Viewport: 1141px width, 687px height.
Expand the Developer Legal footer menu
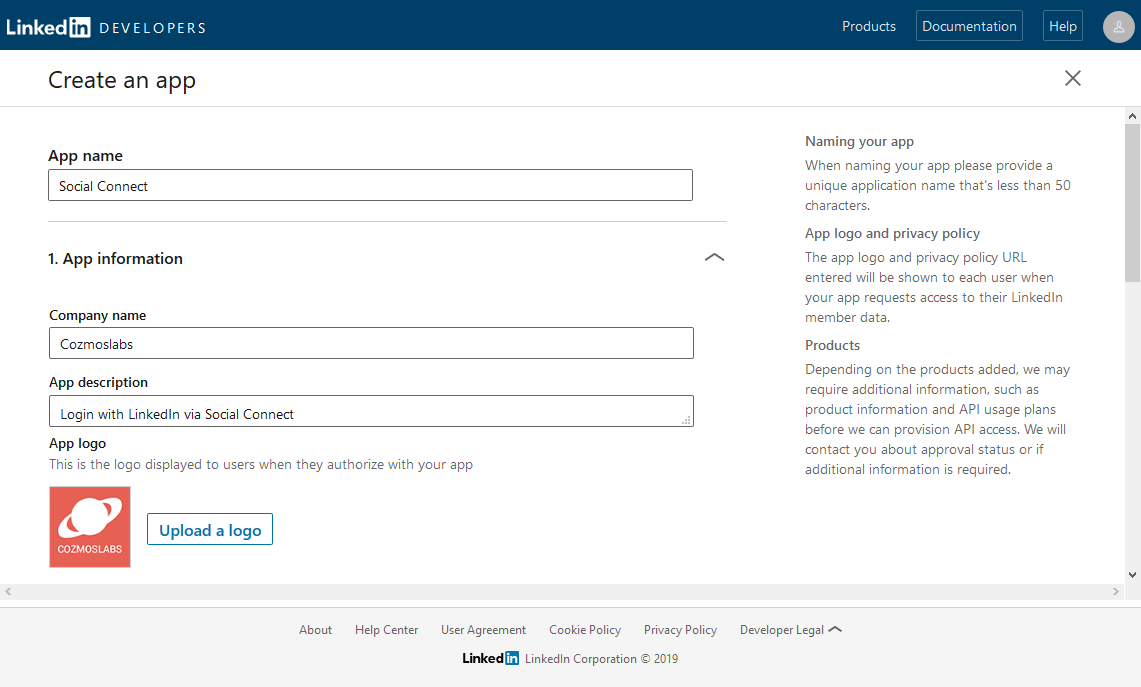(790, 630)
